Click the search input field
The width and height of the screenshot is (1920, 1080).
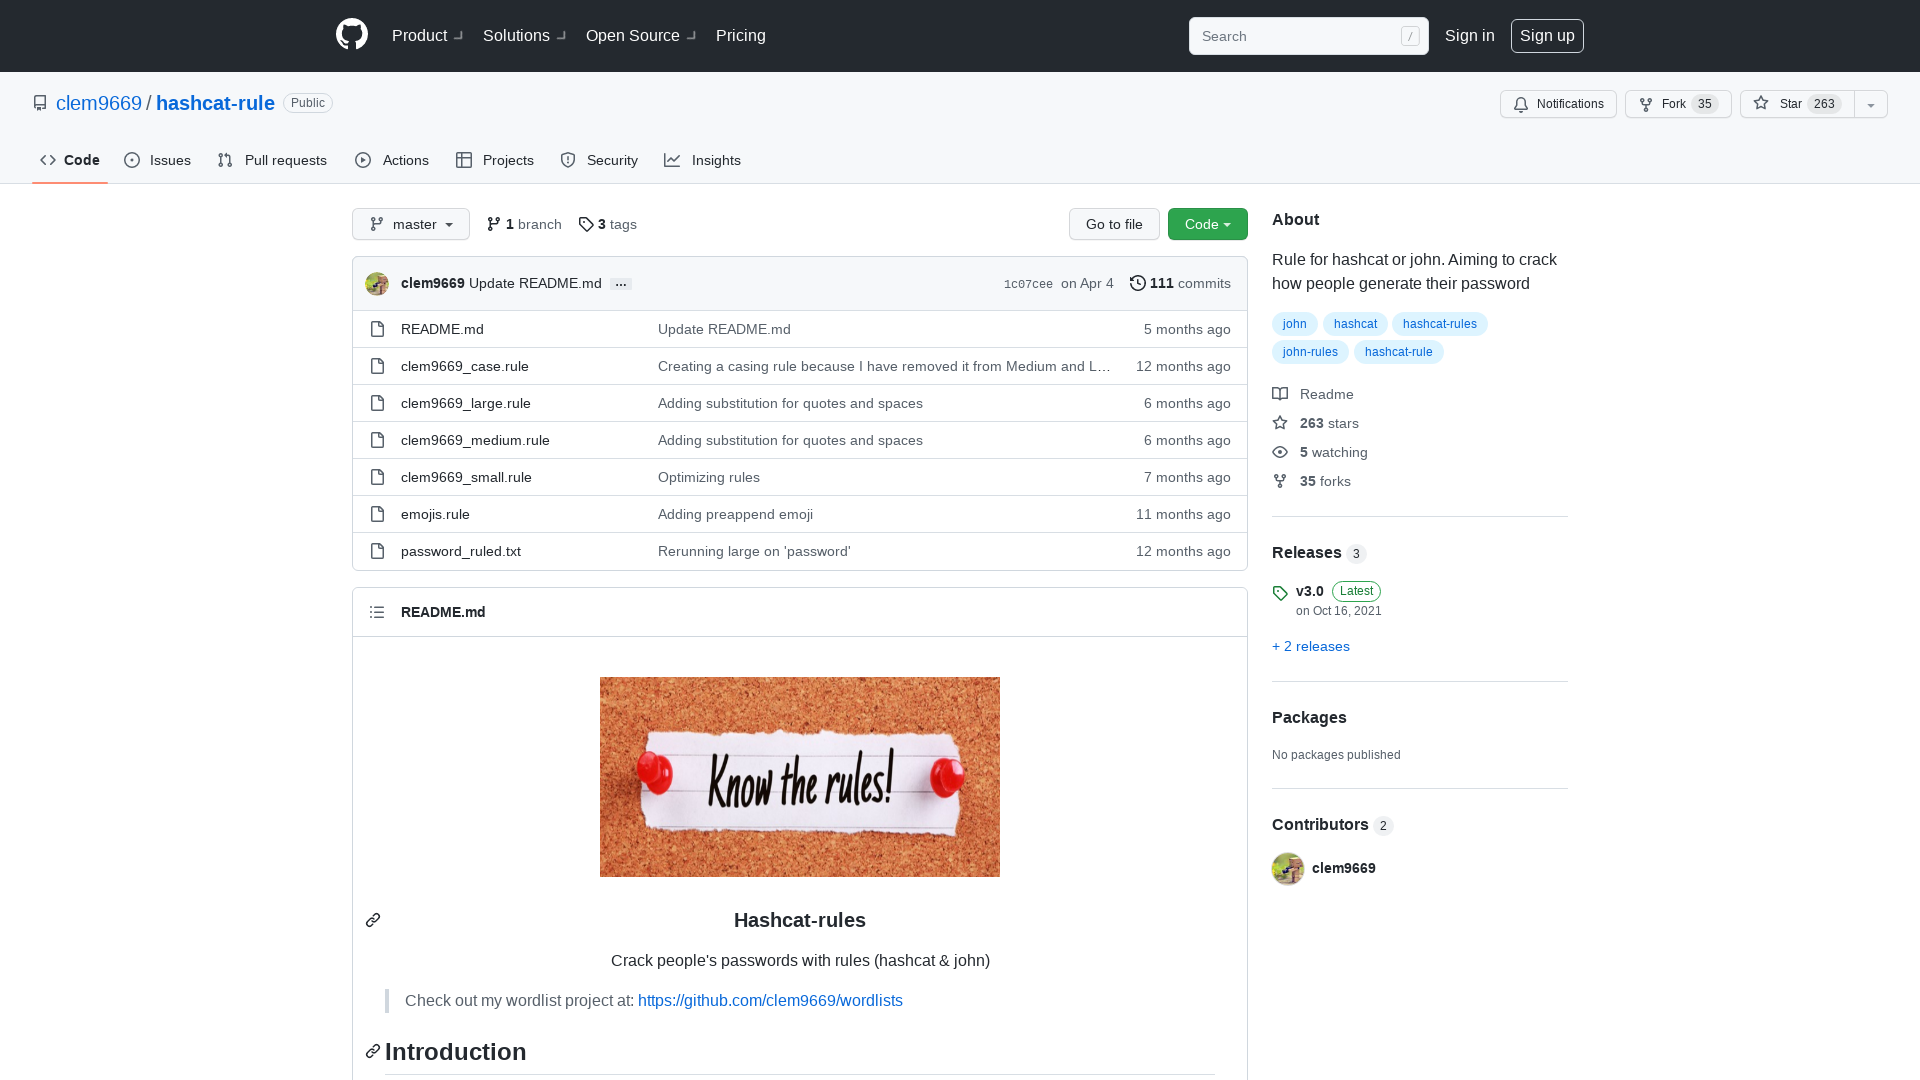[1308, 36]
